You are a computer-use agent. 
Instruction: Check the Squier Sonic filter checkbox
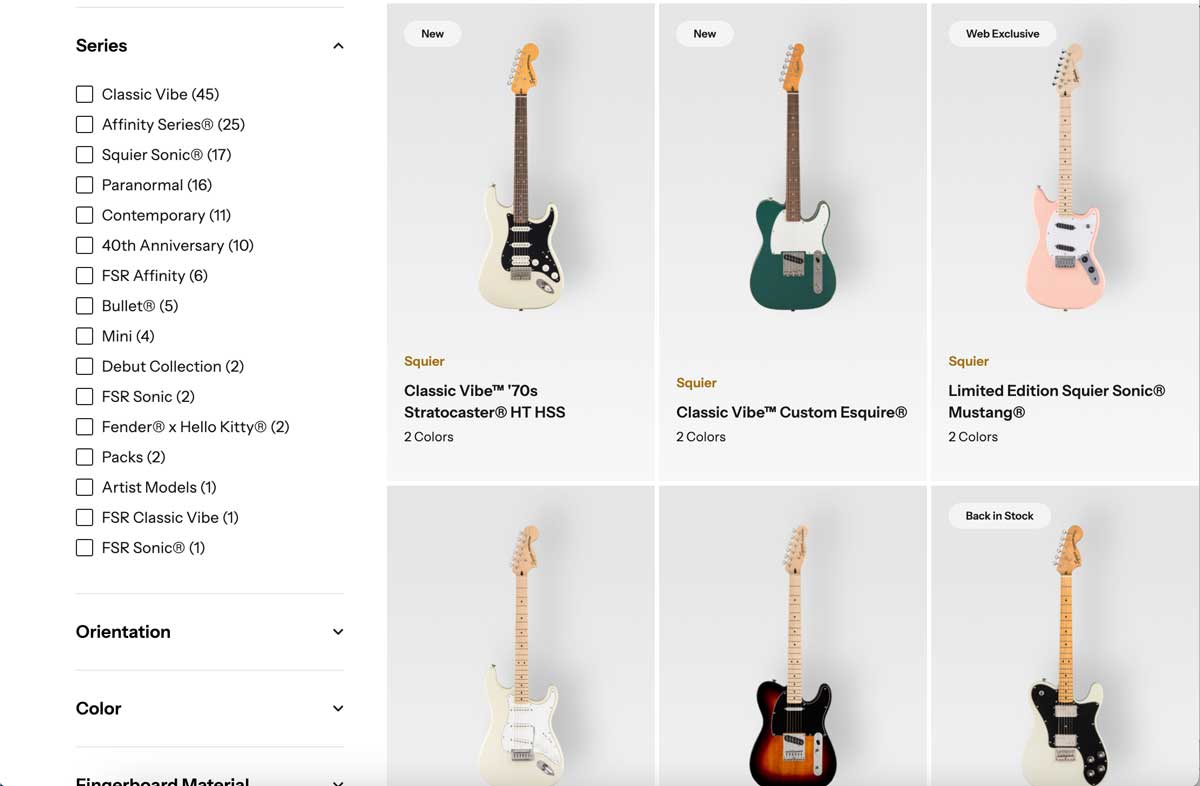point(84,154)
